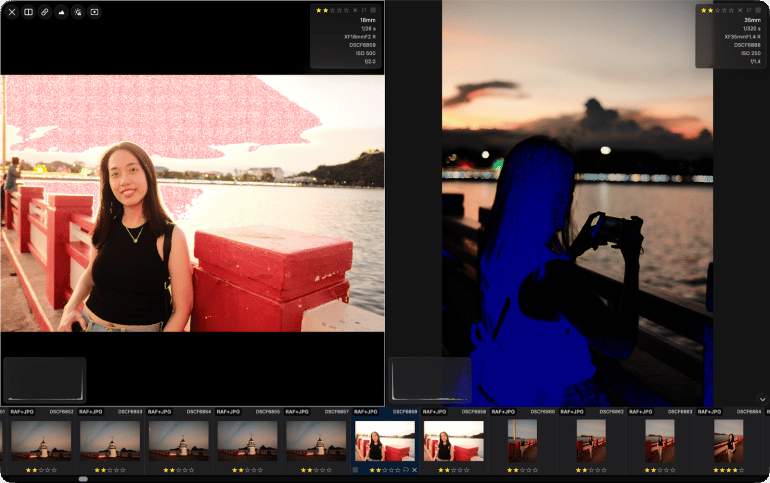770x483 pixels.
Task: Close the compare view with X button
Action: tap(12, 12)
